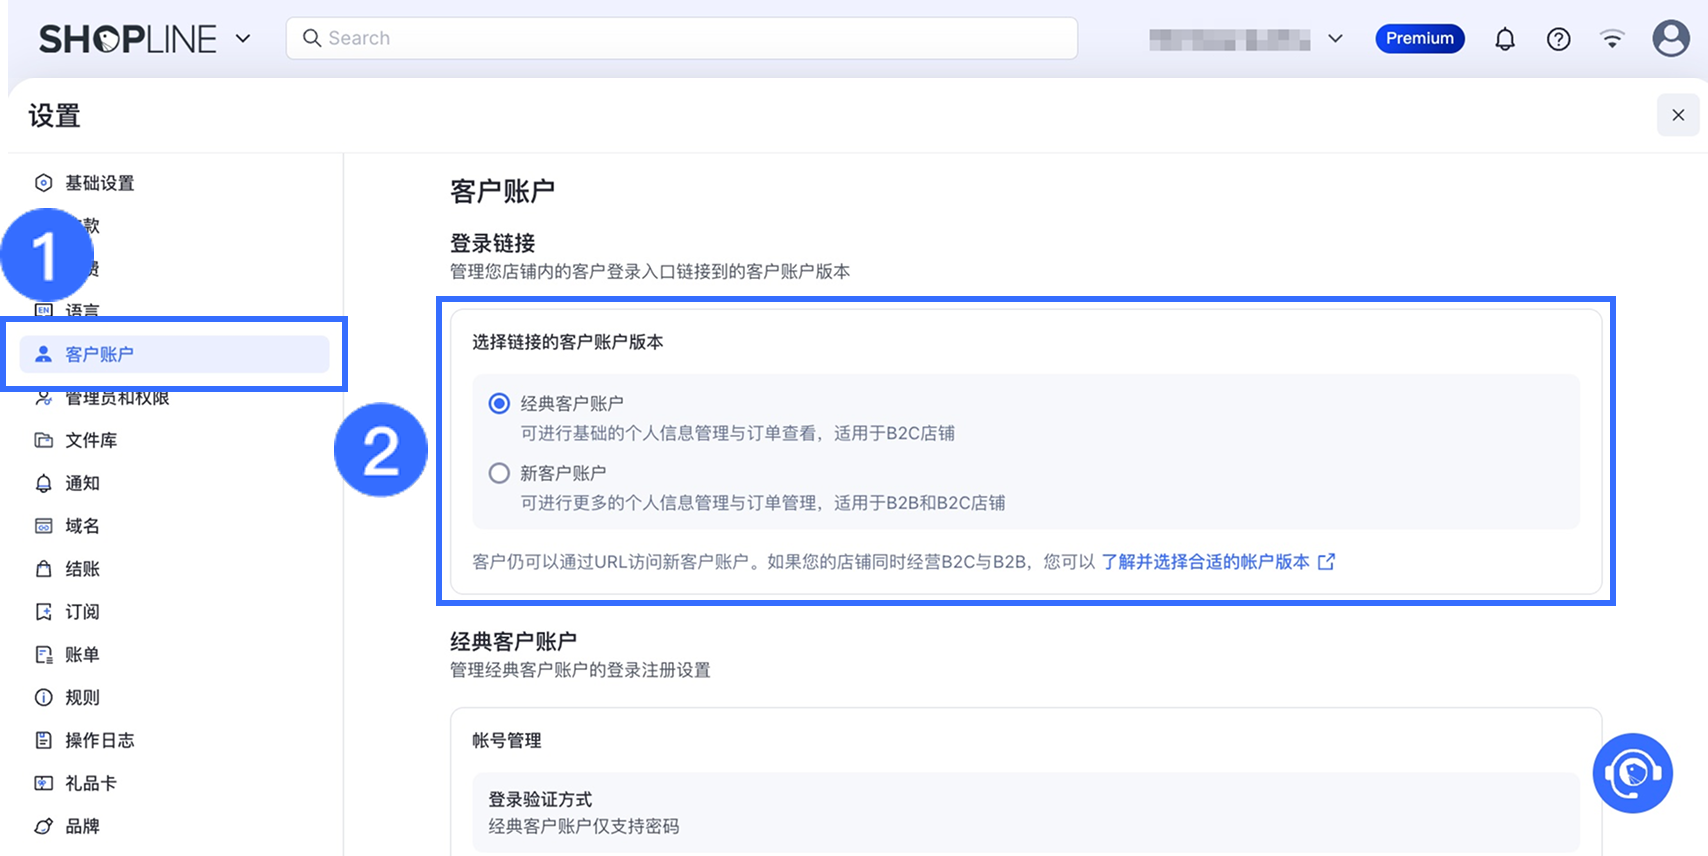This screenshot has width=1708, height=856.
Task: Open 结账 checkout settings
Action: point(82,569)
